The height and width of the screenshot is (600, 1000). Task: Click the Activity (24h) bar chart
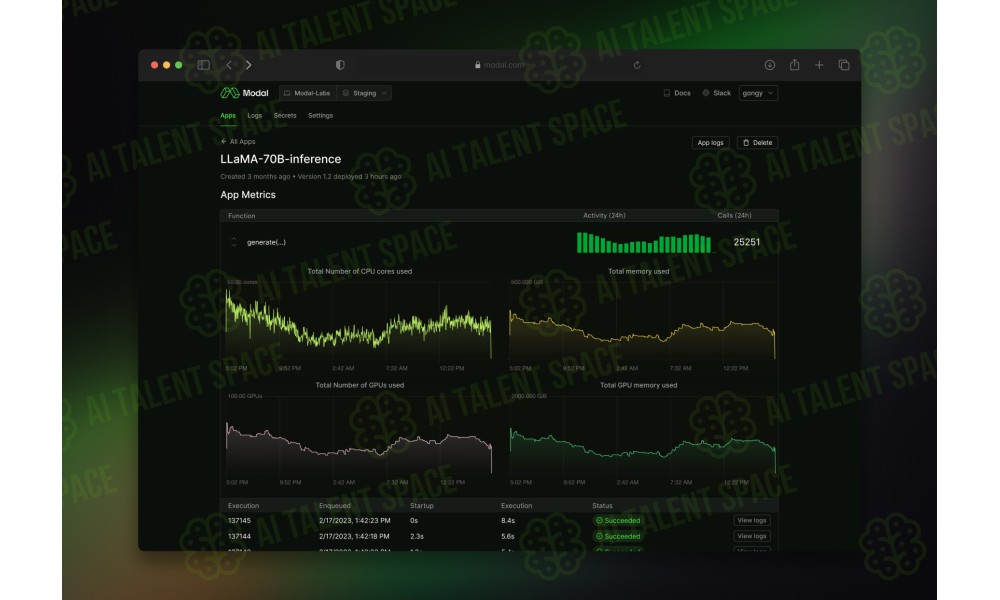pos(643,243)
